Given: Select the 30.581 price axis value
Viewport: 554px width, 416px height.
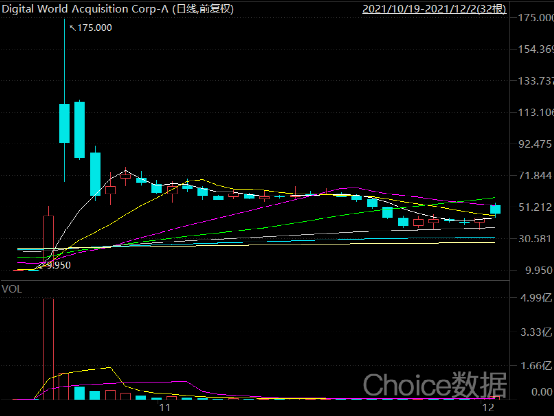Looking at the screenshot, I should 535,239.
